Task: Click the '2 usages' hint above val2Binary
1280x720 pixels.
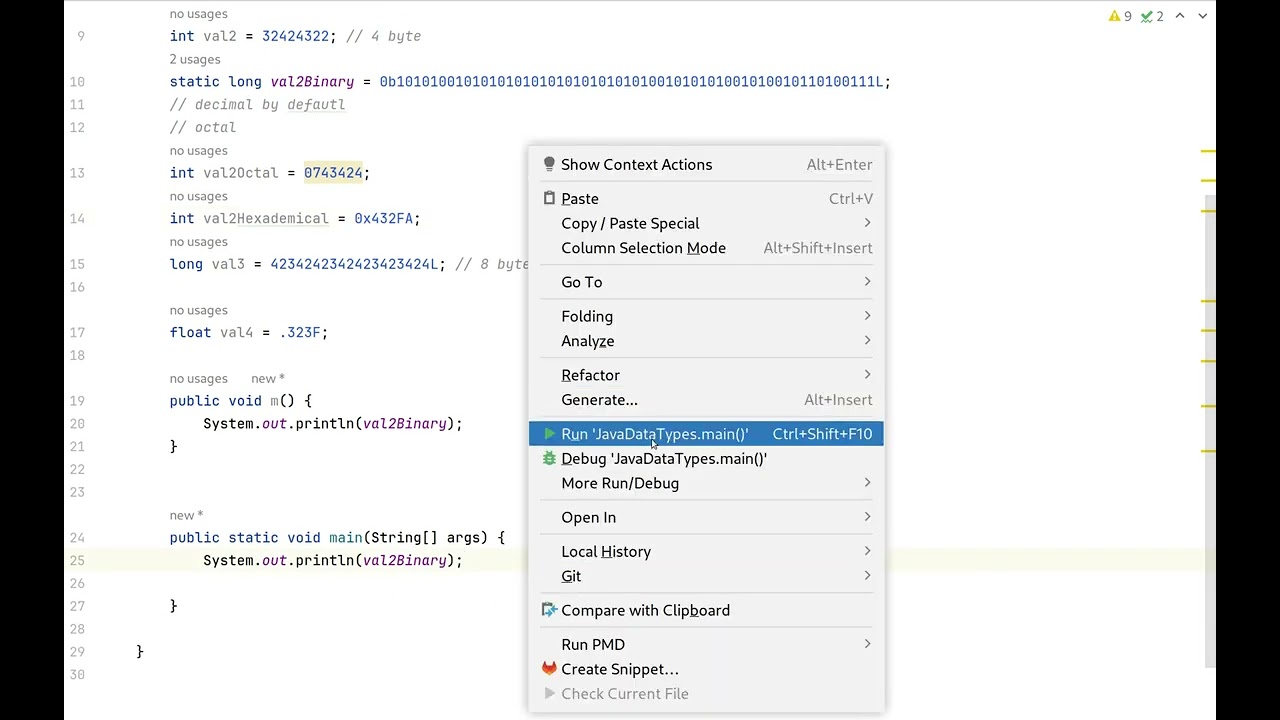Action: (x=195, y=59)
